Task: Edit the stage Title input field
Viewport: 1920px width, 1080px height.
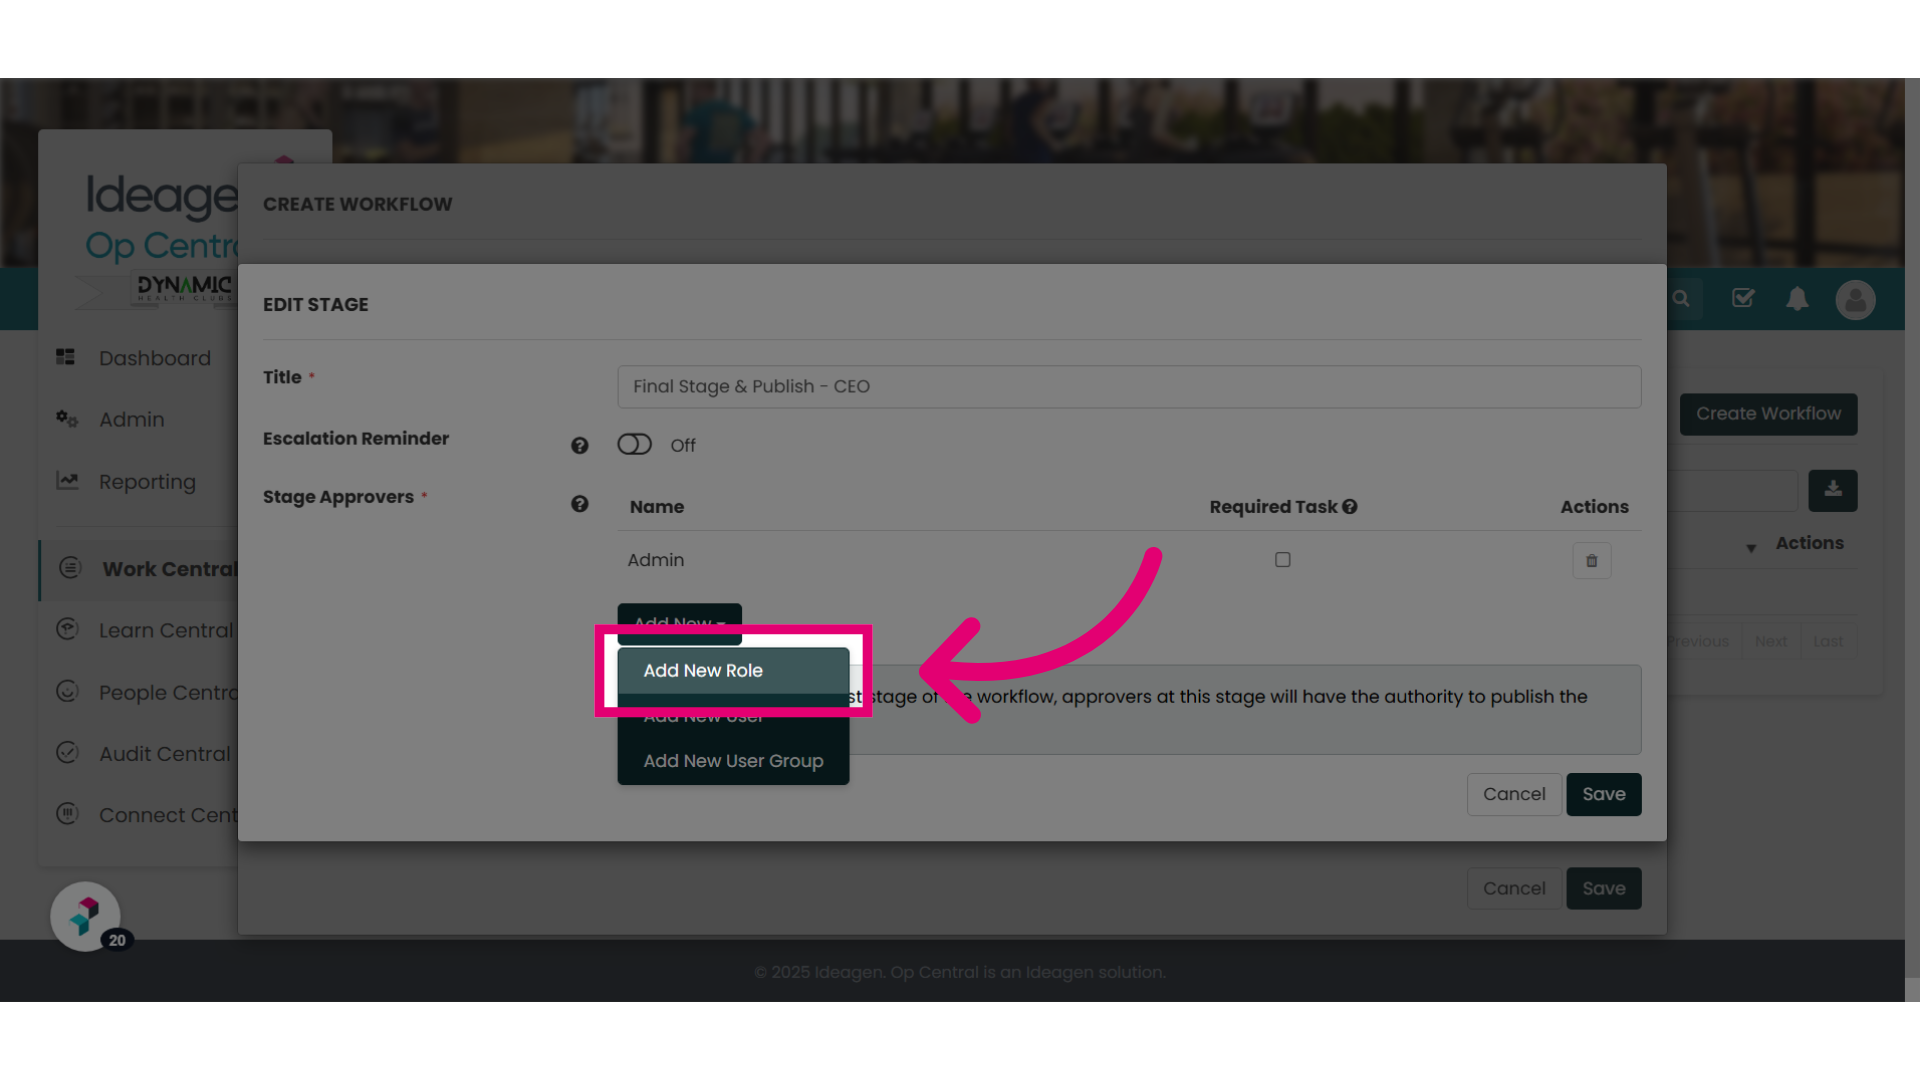Action: point(1129,387)
